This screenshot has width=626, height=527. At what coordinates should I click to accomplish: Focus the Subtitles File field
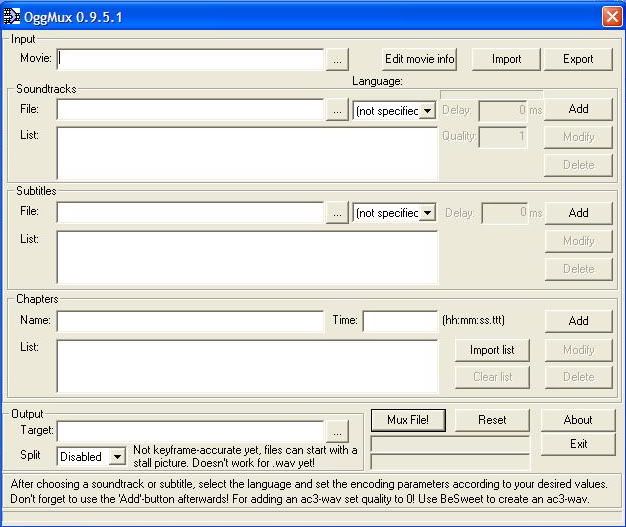tap(190, 212)
